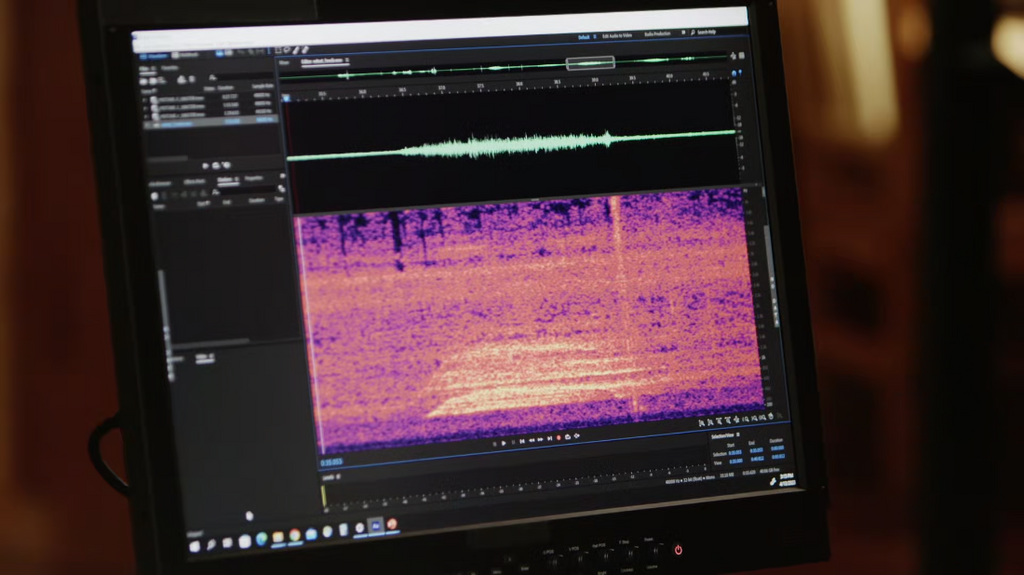Click the blue playhead marker on timeline
Image resolution: width=1024 pixels, height=575 pixels.
[285, 99]
